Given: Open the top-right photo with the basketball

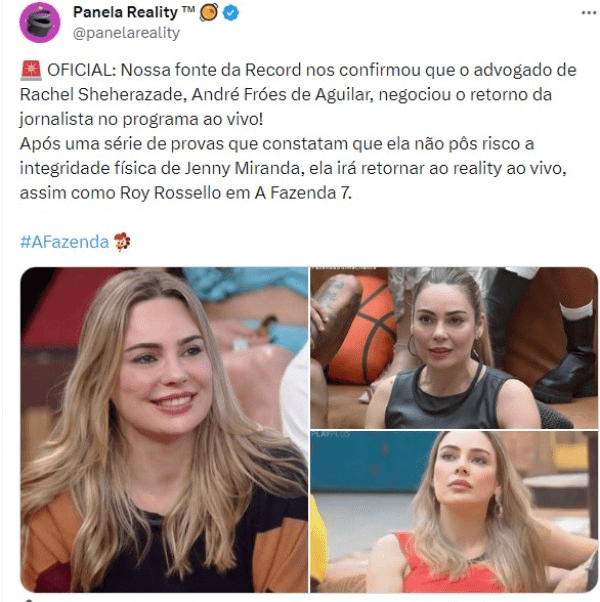Looking at the screenshot, I should click(454, 347).
